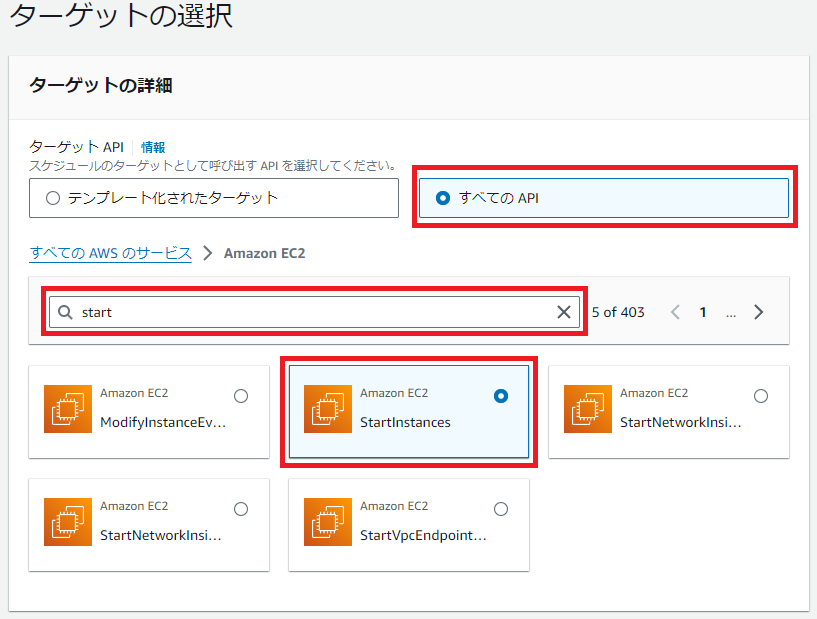The width and height of the screenshot is (817, 619).
Task: Open the 情報 info link
Action: [153, 147]
